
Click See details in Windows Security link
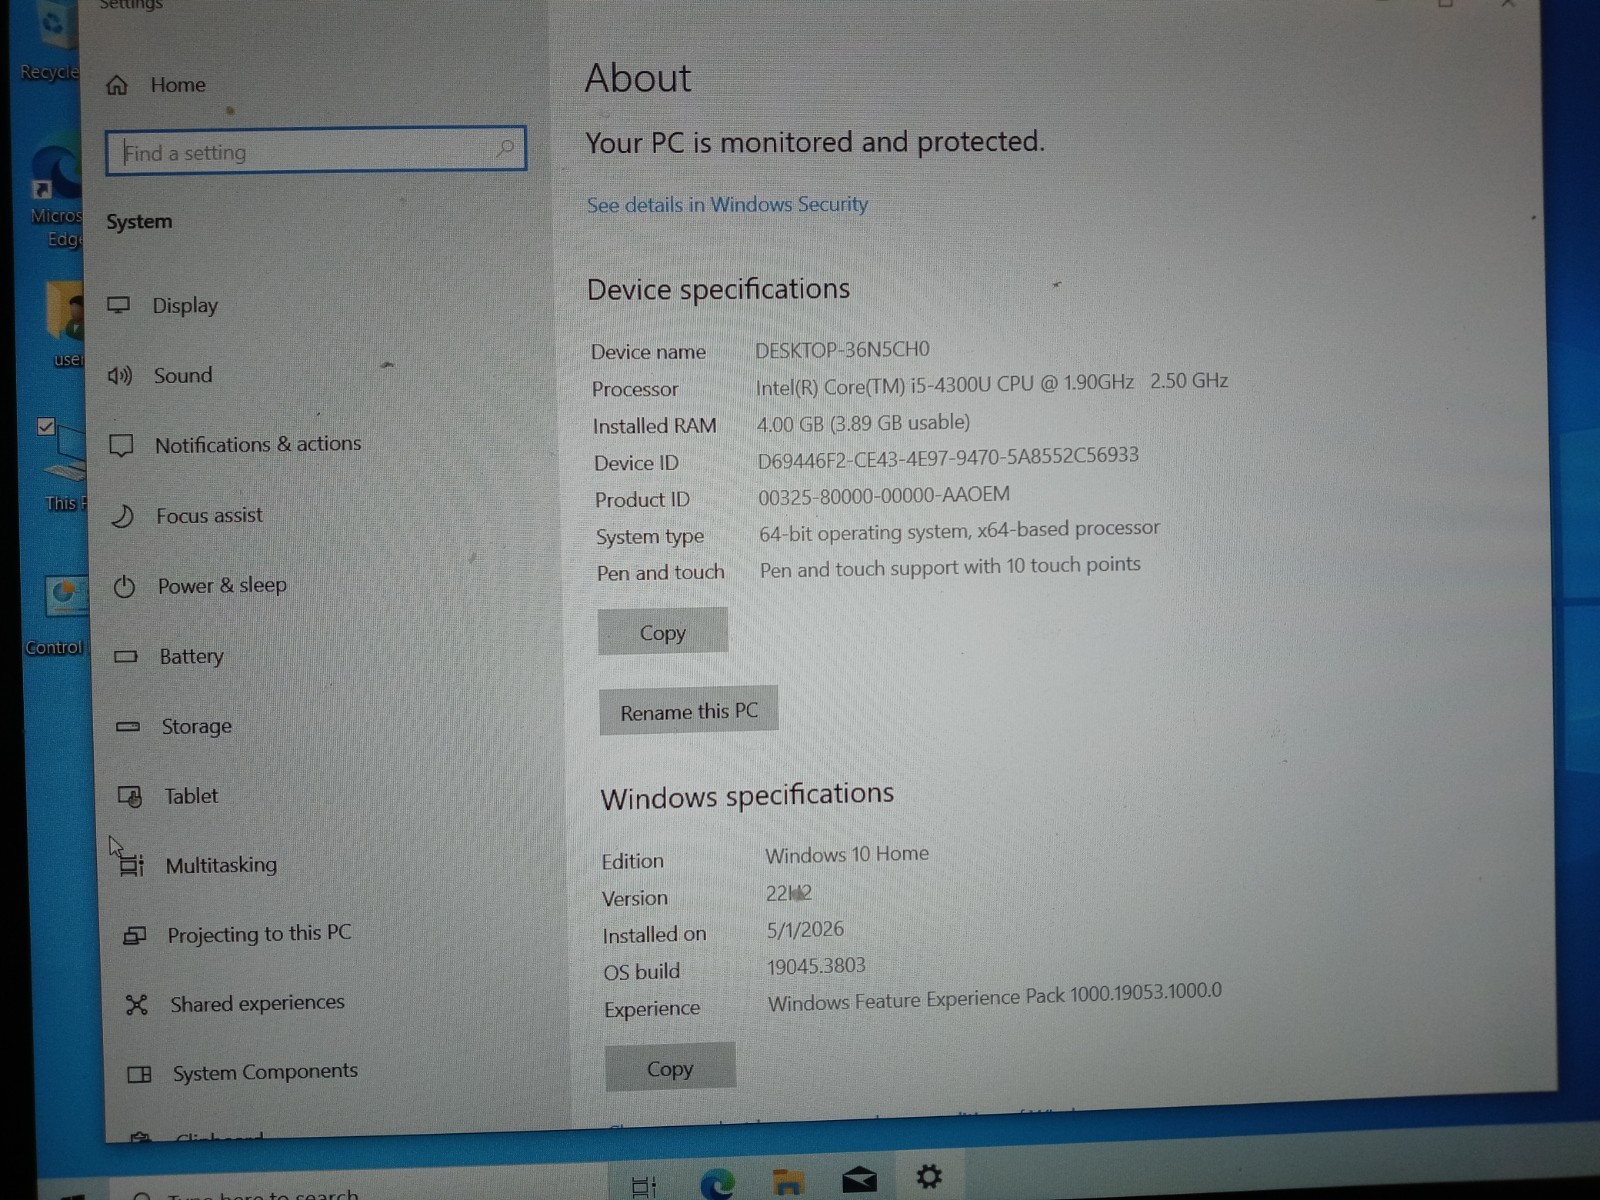[727, 205]
